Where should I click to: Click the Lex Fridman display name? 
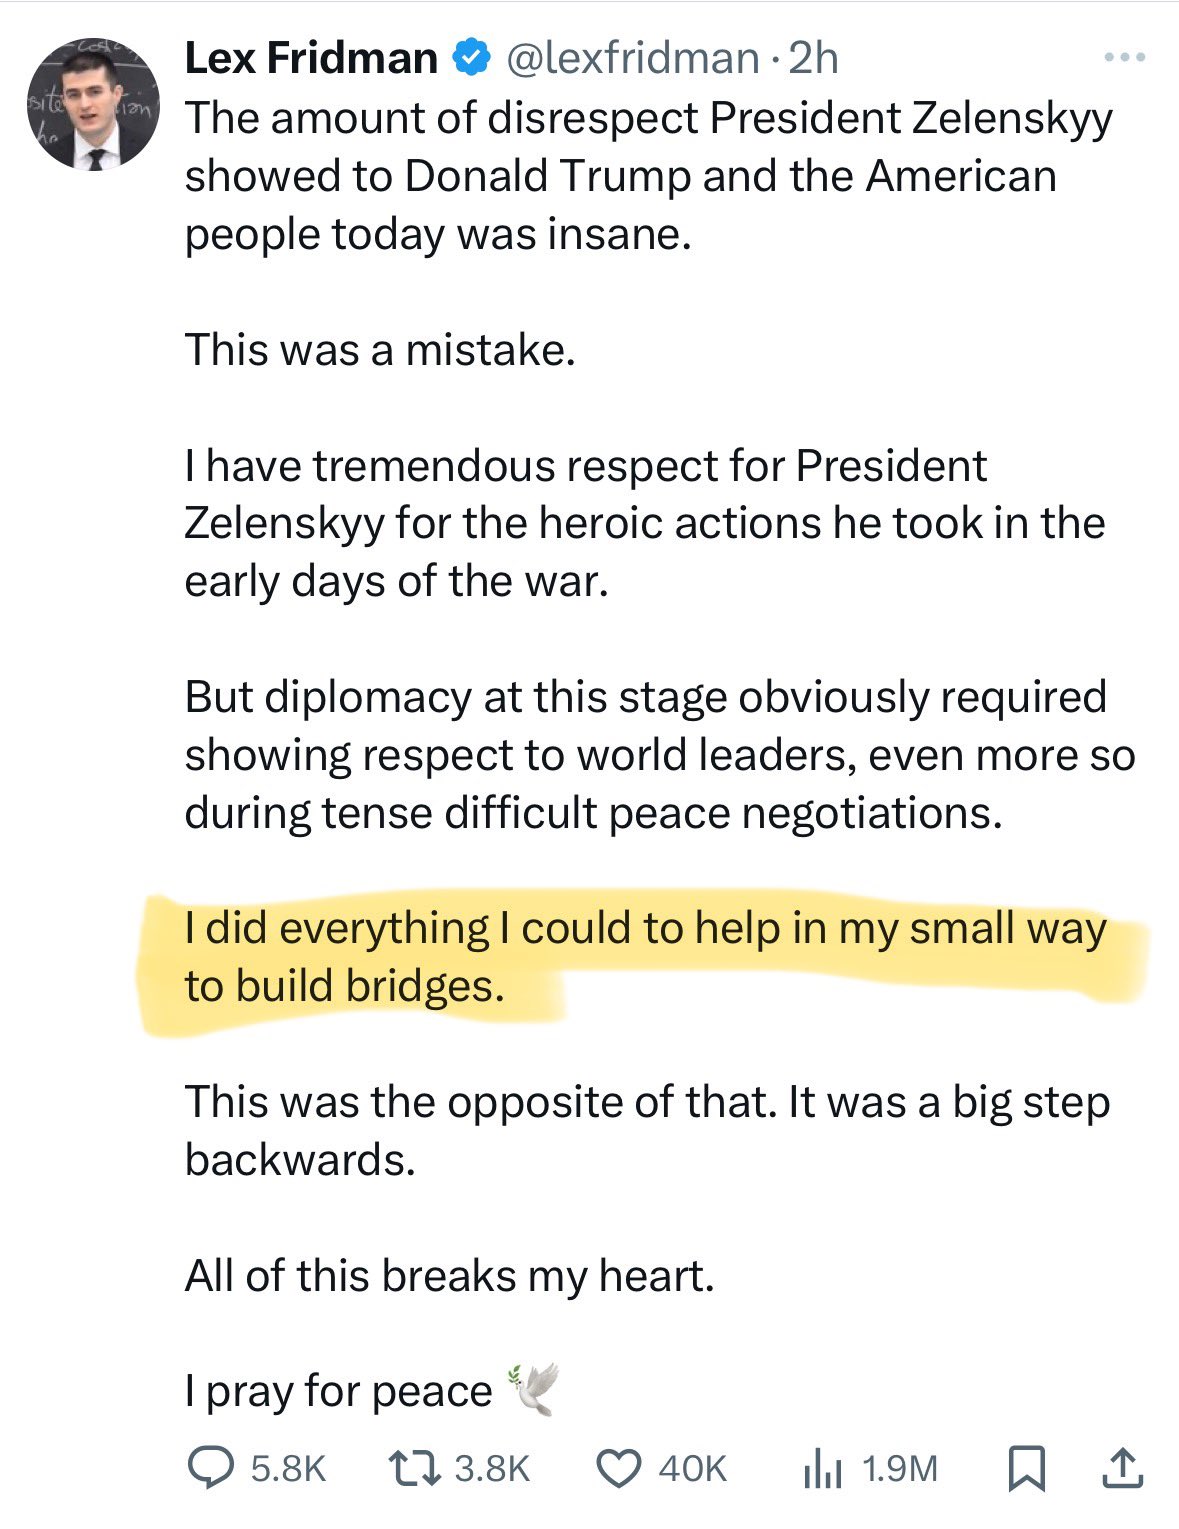[x=311, y=58]
